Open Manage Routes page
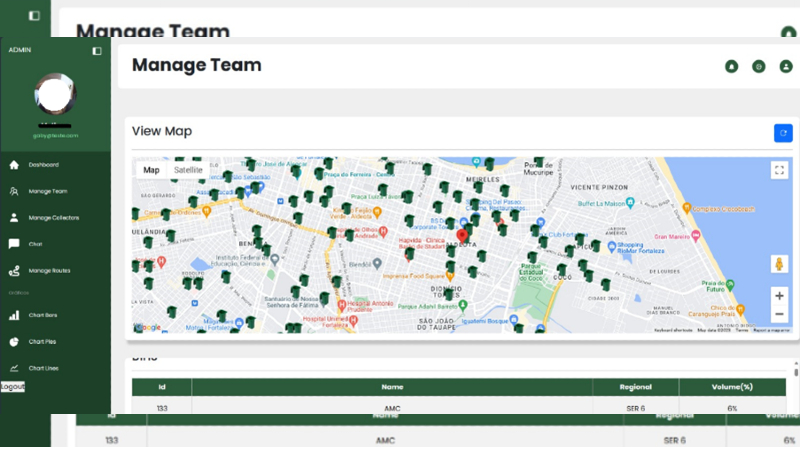This screenshot has width=800, height=450. 48,270
